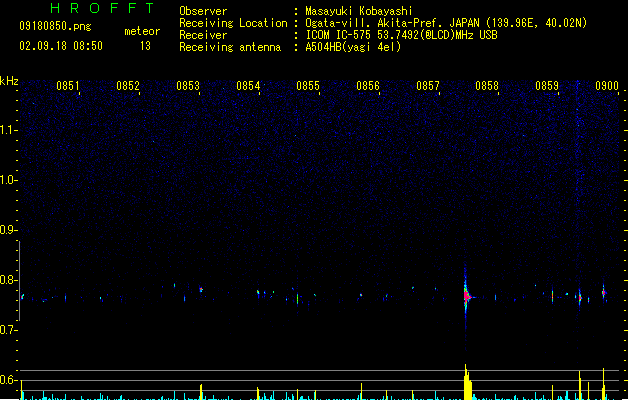This screenshot has width=629, height=400.
Task: Click the meteor echo just after 0853
Action: tap(201, 289)
